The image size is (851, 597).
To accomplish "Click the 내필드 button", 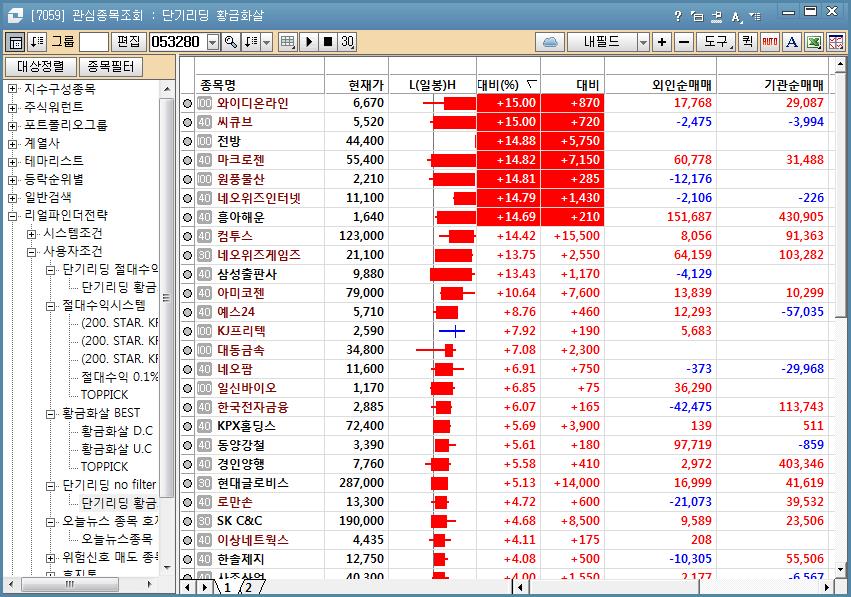I will click(x=602, y=42).
